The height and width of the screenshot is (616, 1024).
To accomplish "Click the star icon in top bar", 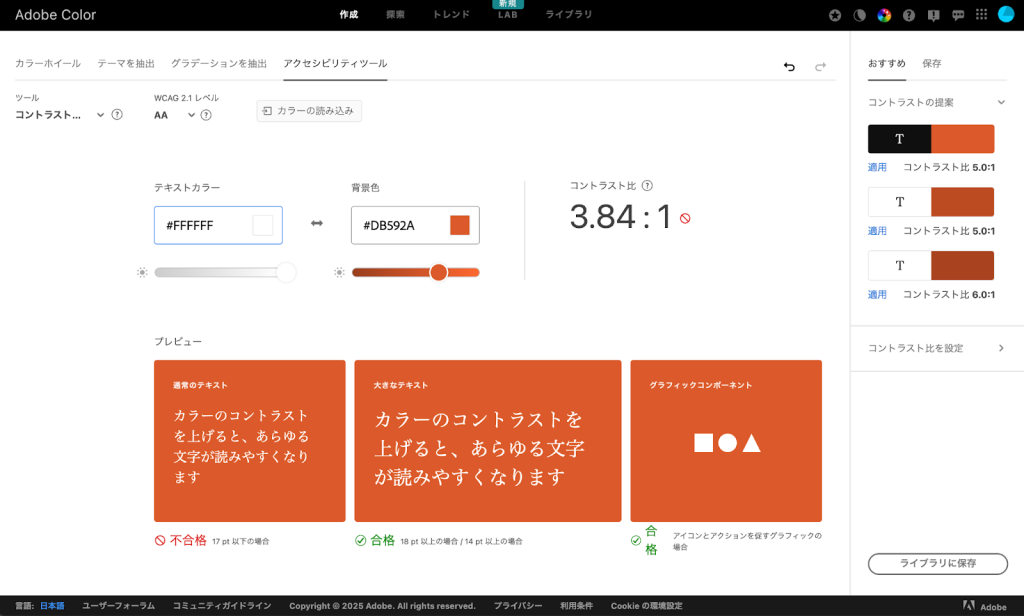I will [x=835, y=15].
